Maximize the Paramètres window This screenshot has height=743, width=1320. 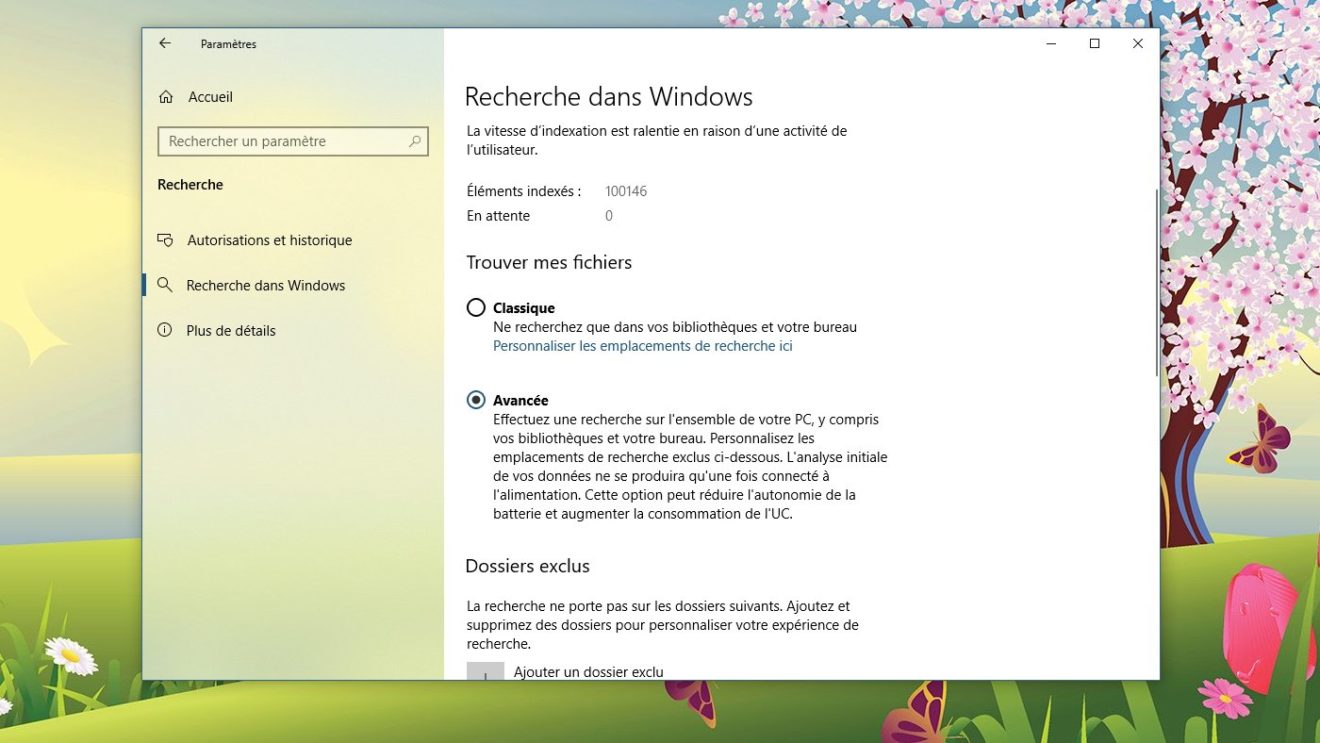(x=1094, y=43)
